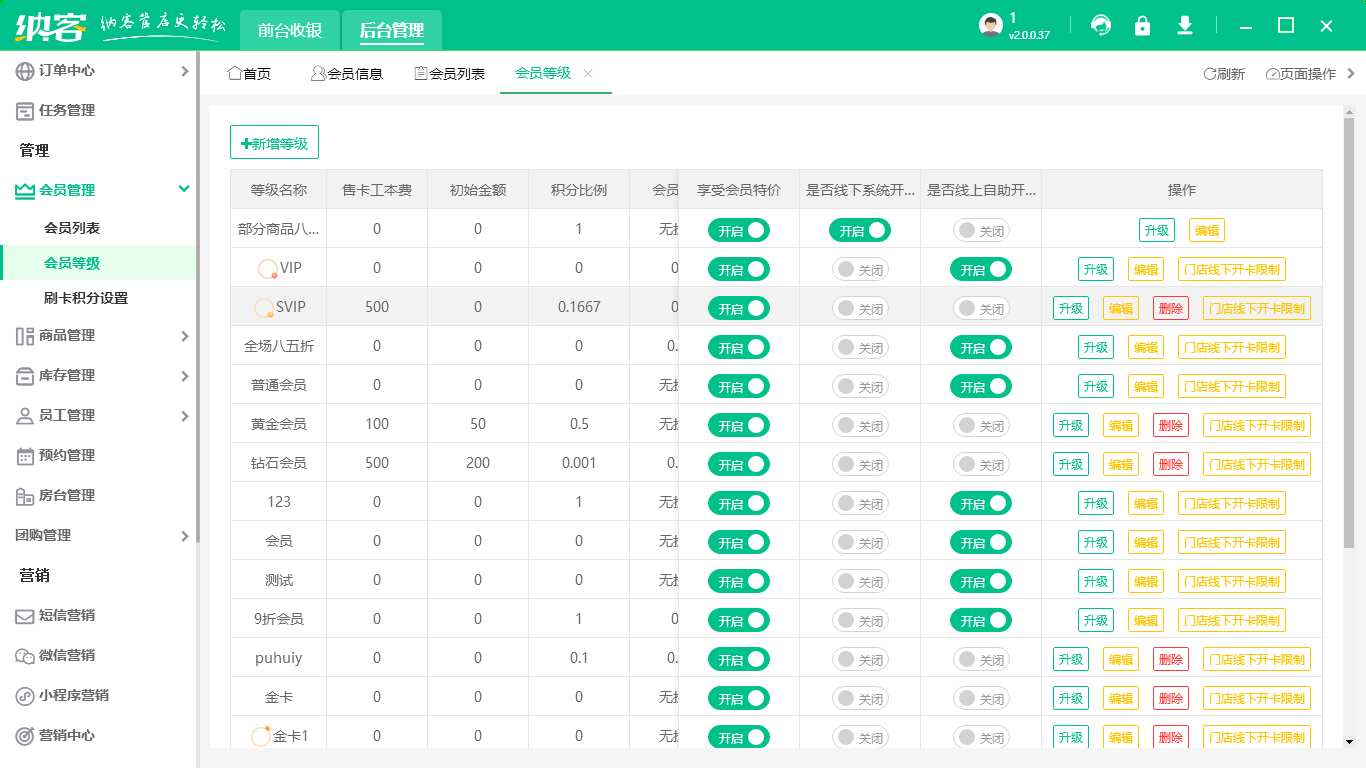Click the lock screen icon
This screenshot has width=1366, height=768.
(x=1143, y=25)
